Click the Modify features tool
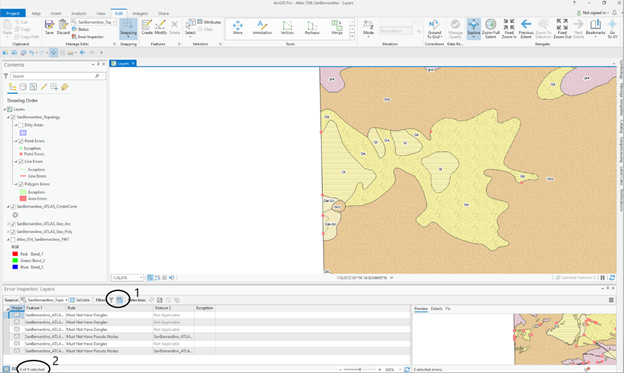Viewport: 624px width, 373px height. click(x=160, y=27)
